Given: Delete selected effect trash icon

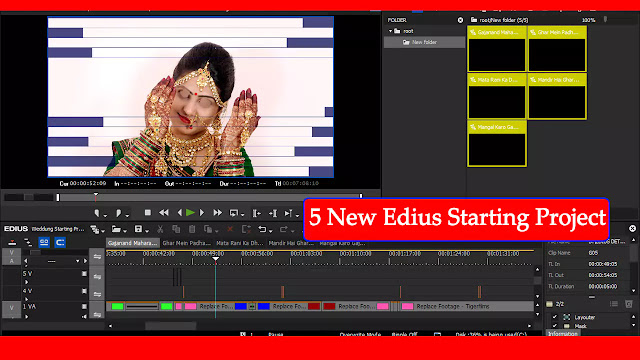Looking at the screenshot, I should tap(629, 304).
